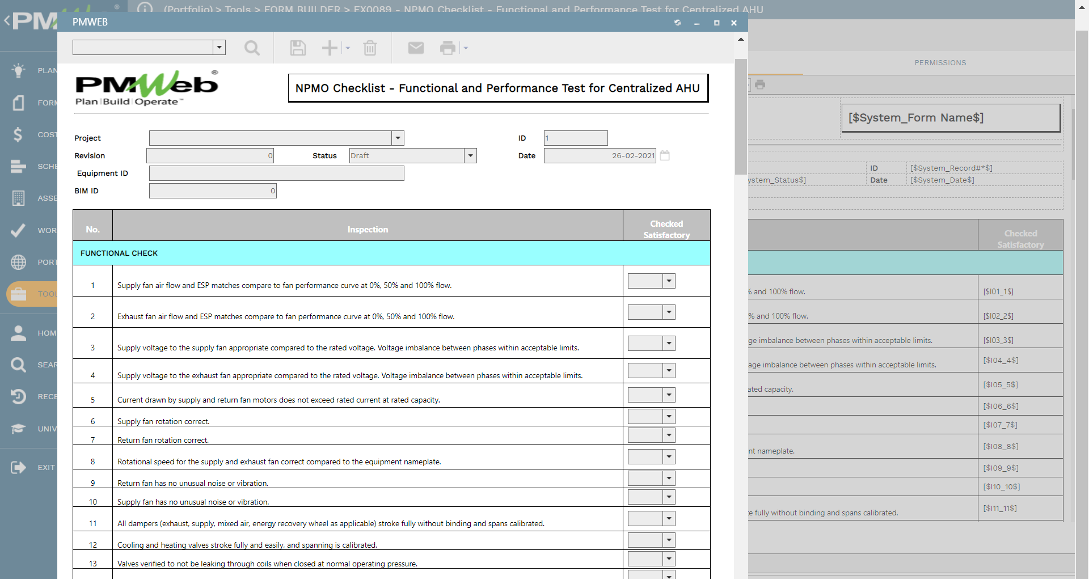Image resolution: width=1089 pixels, height=579 pixels.
Task: Open the Schedule bars icon in the sidebar
Action: [19, 166]
